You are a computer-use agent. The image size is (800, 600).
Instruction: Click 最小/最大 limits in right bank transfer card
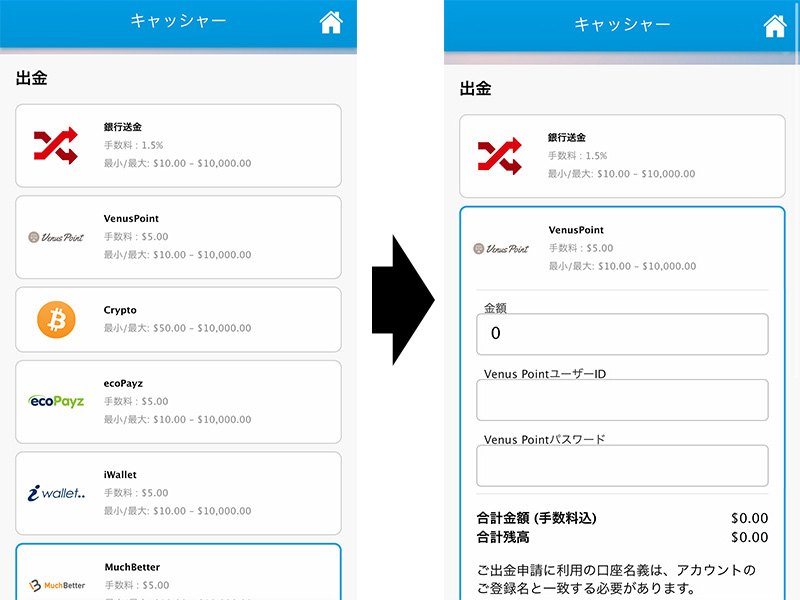[621, 174]
